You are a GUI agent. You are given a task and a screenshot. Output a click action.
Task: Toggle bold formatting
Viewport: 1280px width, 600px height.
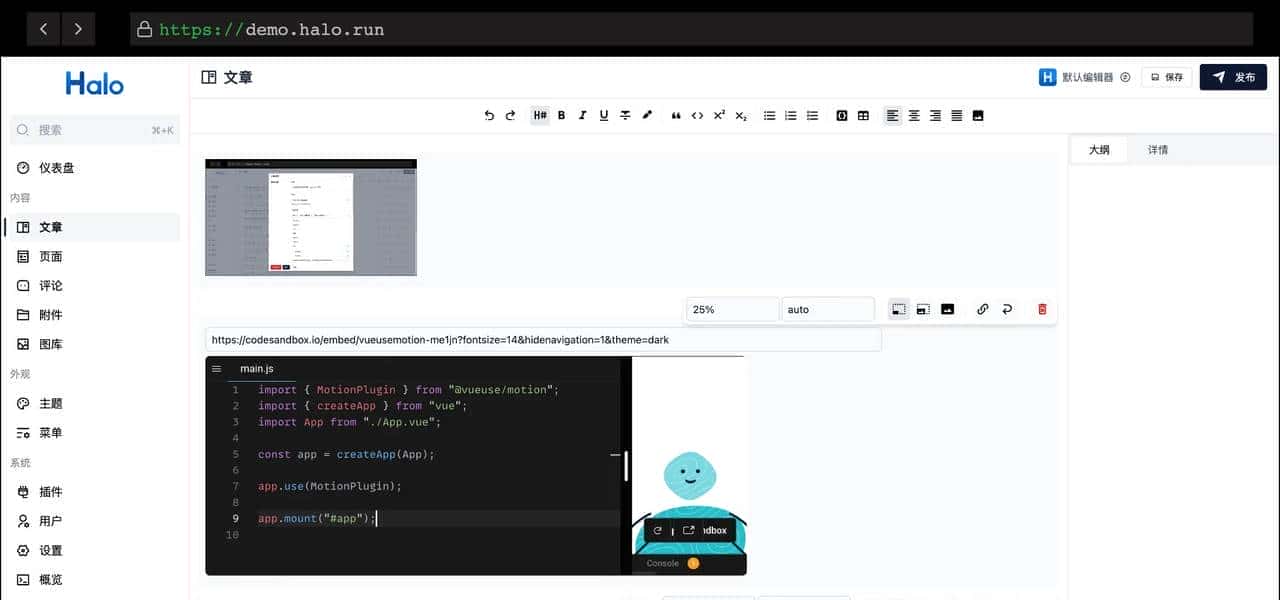pyautogui.click(x=561, y=116)
